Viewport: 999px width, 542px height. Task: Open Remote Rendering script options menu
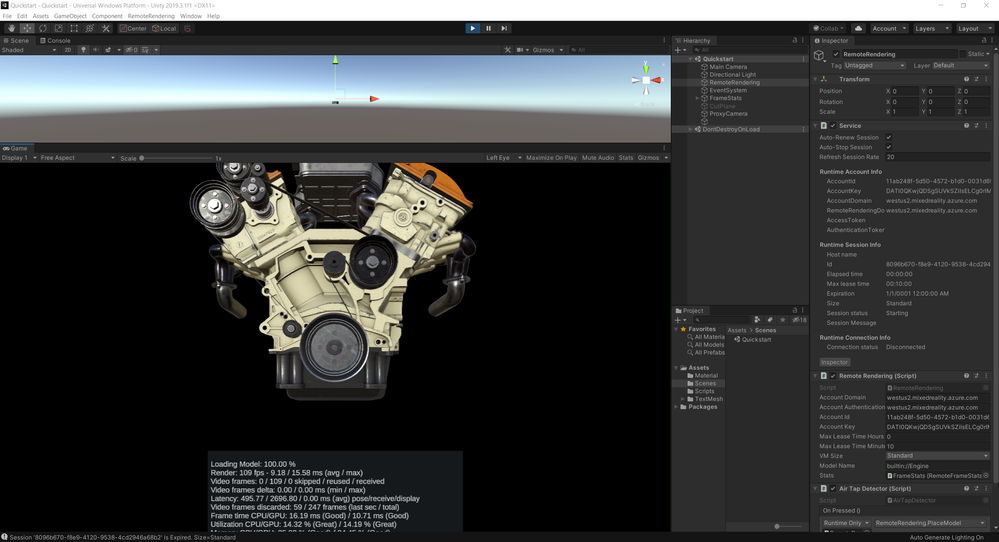pyautogui.click(x=986, y=376)
